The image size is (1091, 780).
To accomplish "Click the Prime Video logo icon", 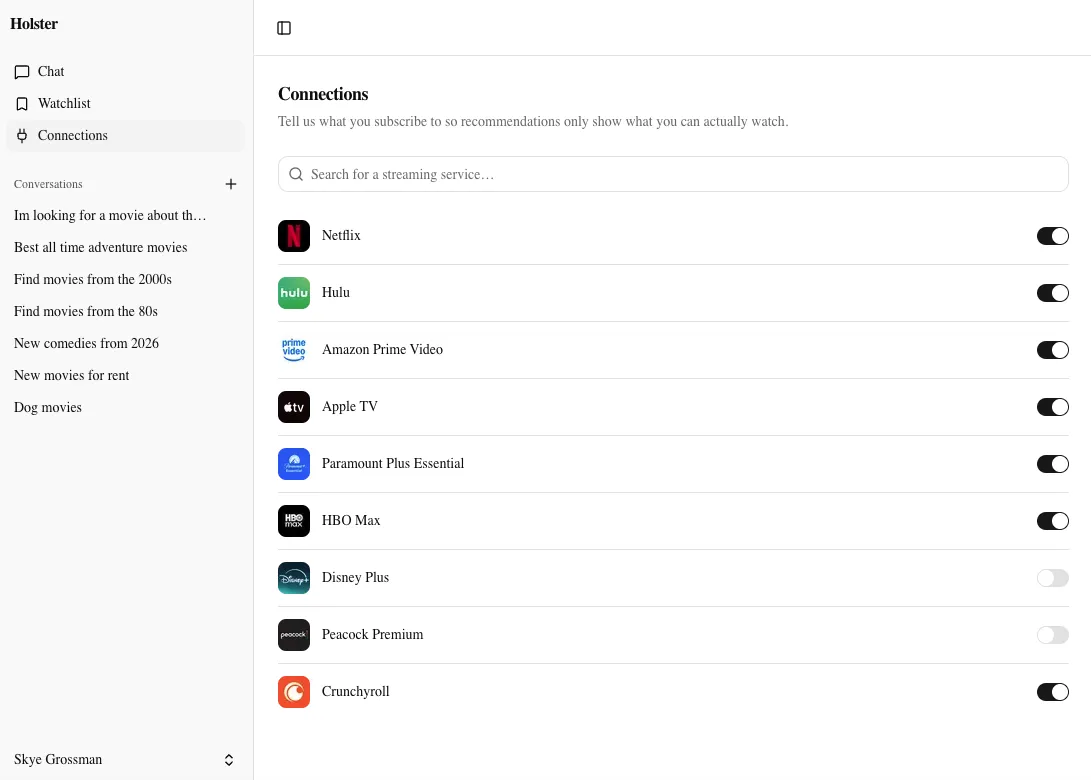I will pos(294,350).
